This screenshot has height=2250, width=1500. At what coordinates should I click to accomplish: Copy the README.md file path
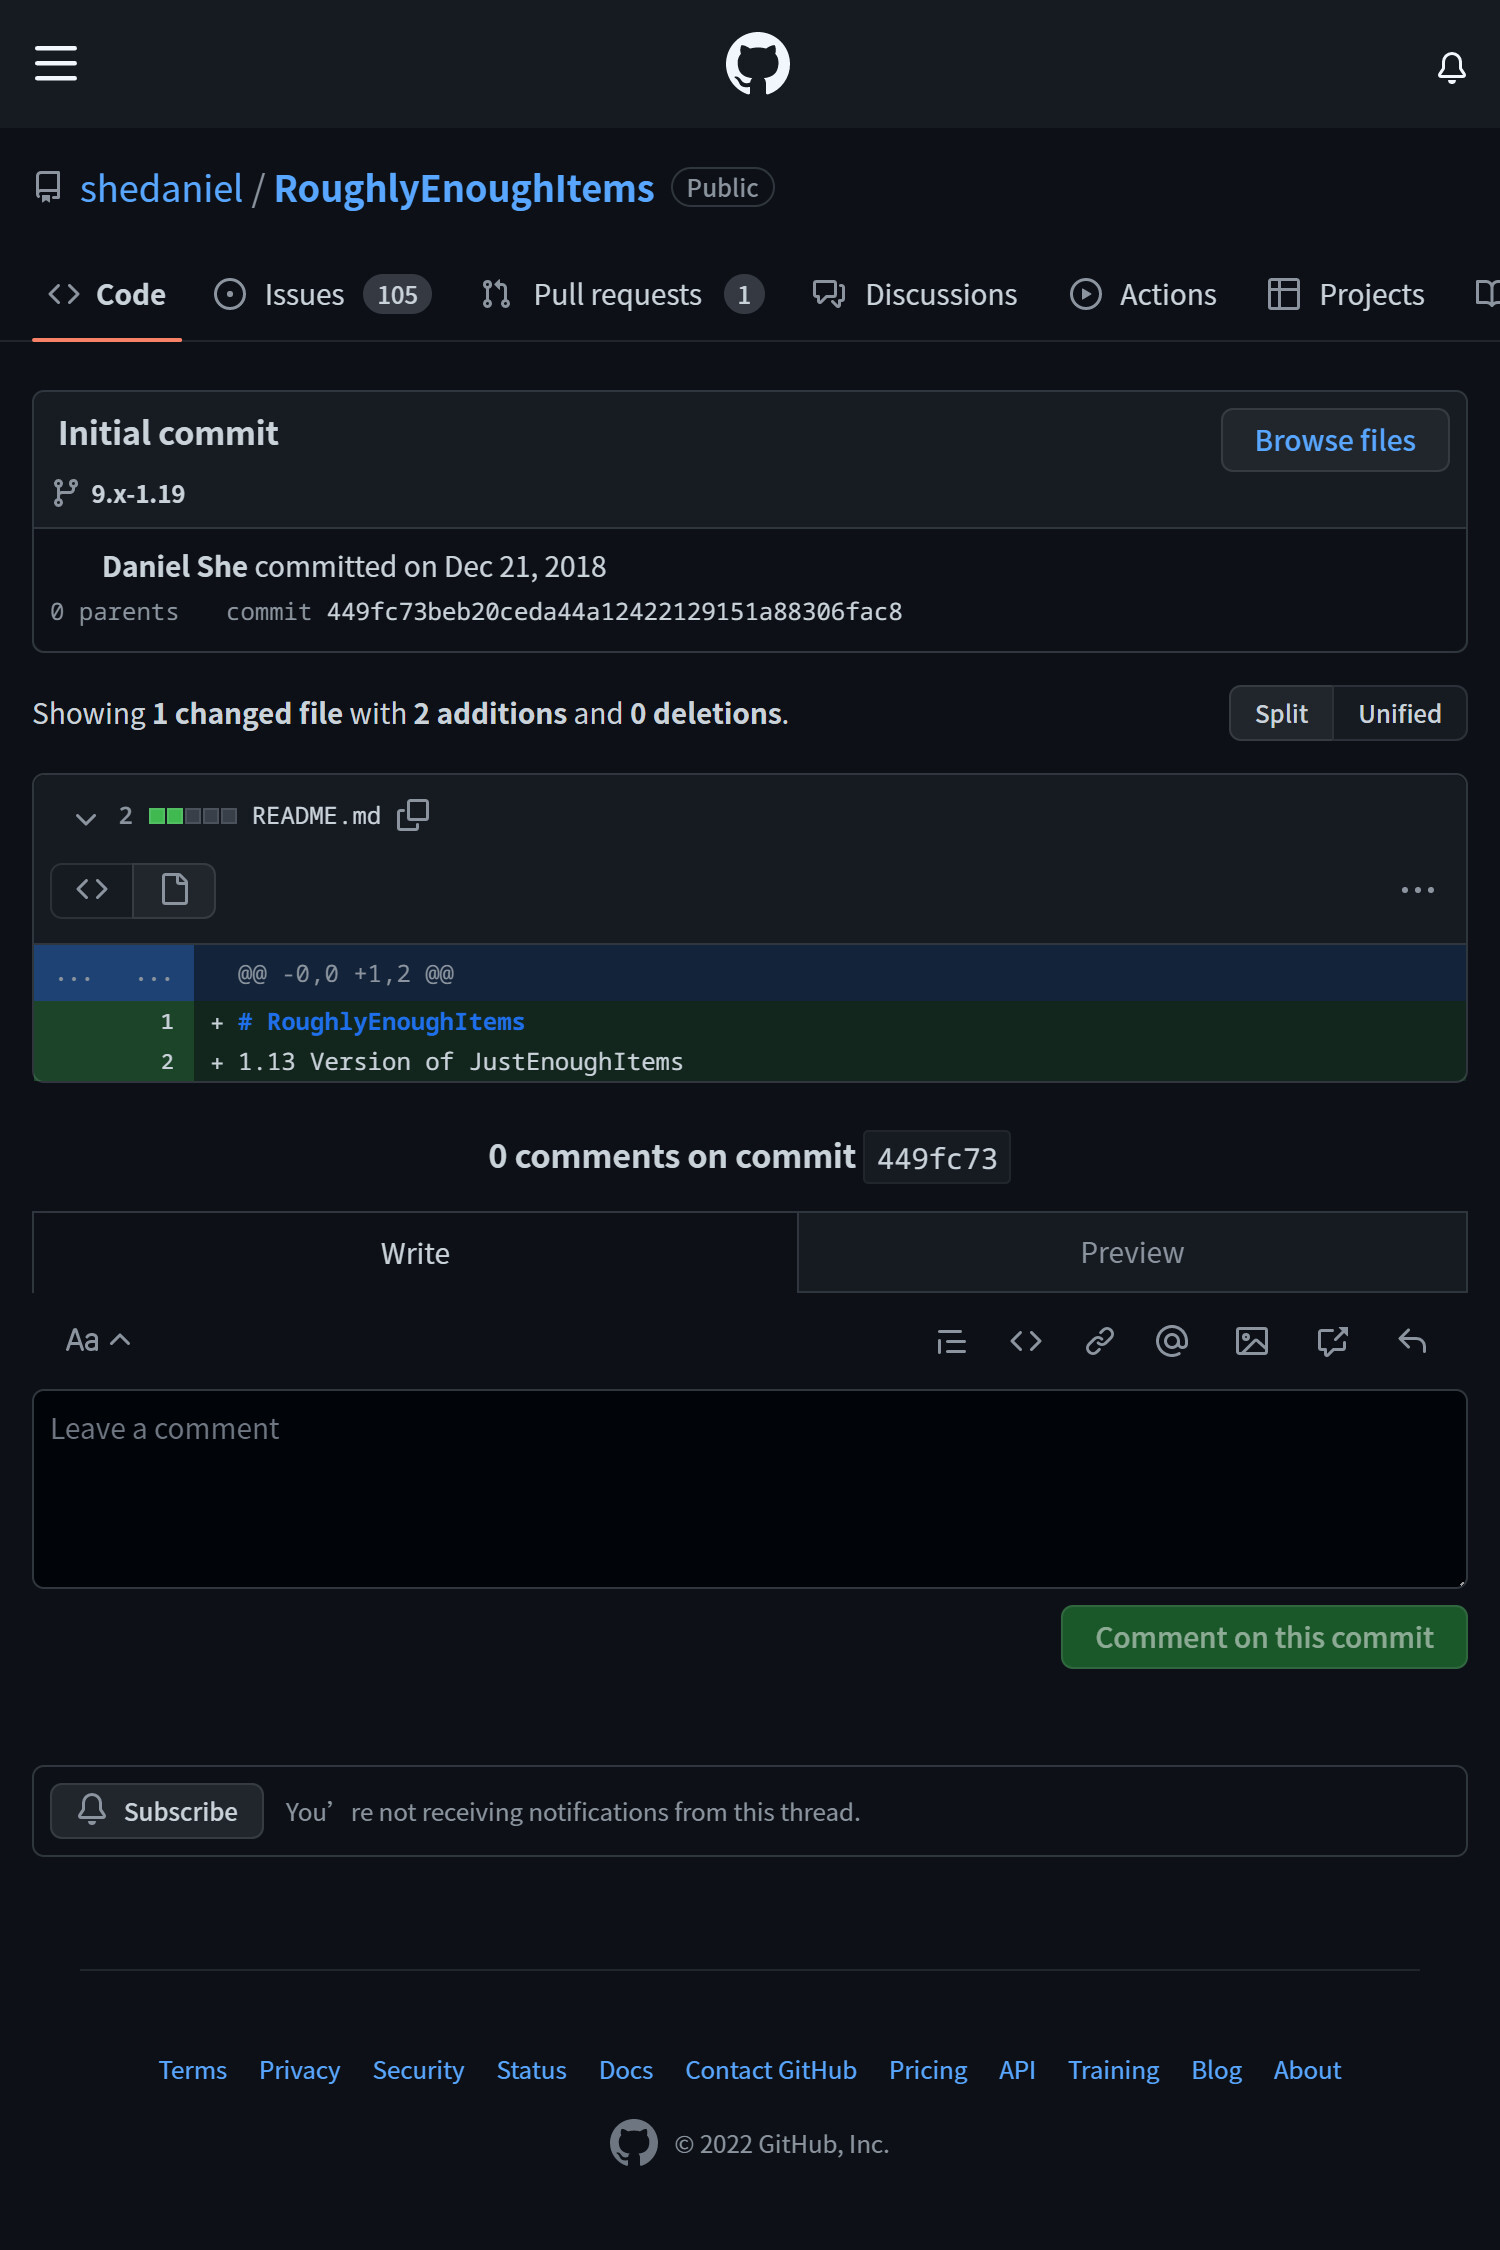[413, 815]
